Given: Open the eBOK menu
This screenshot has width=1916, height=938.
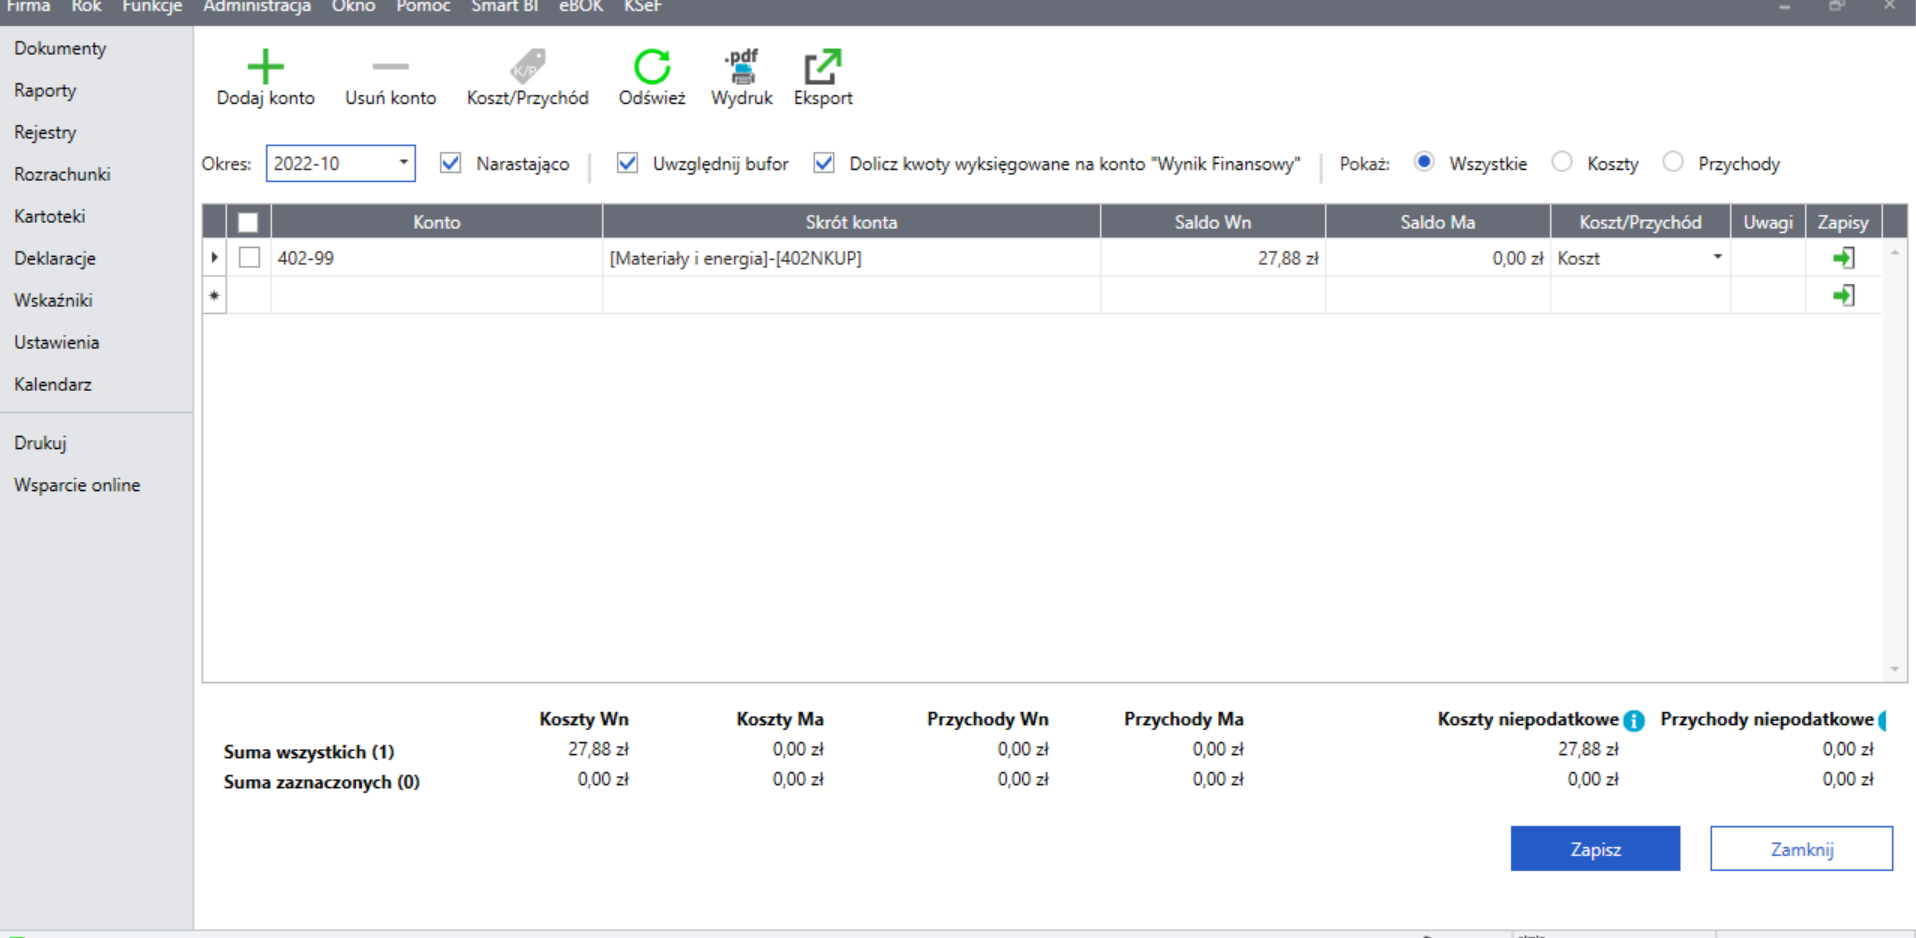Looking at the screenshot, I should point(581,7).
